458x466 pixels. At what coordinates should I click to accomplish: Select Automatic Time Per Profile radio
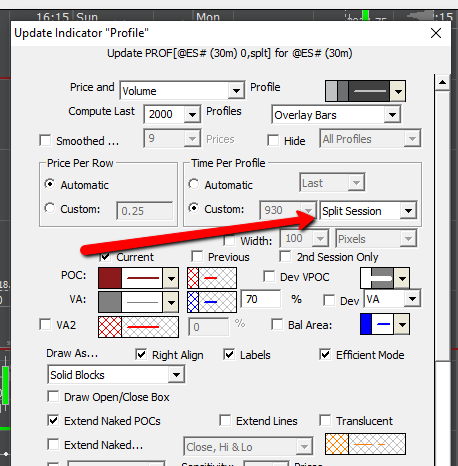point(194,184)
